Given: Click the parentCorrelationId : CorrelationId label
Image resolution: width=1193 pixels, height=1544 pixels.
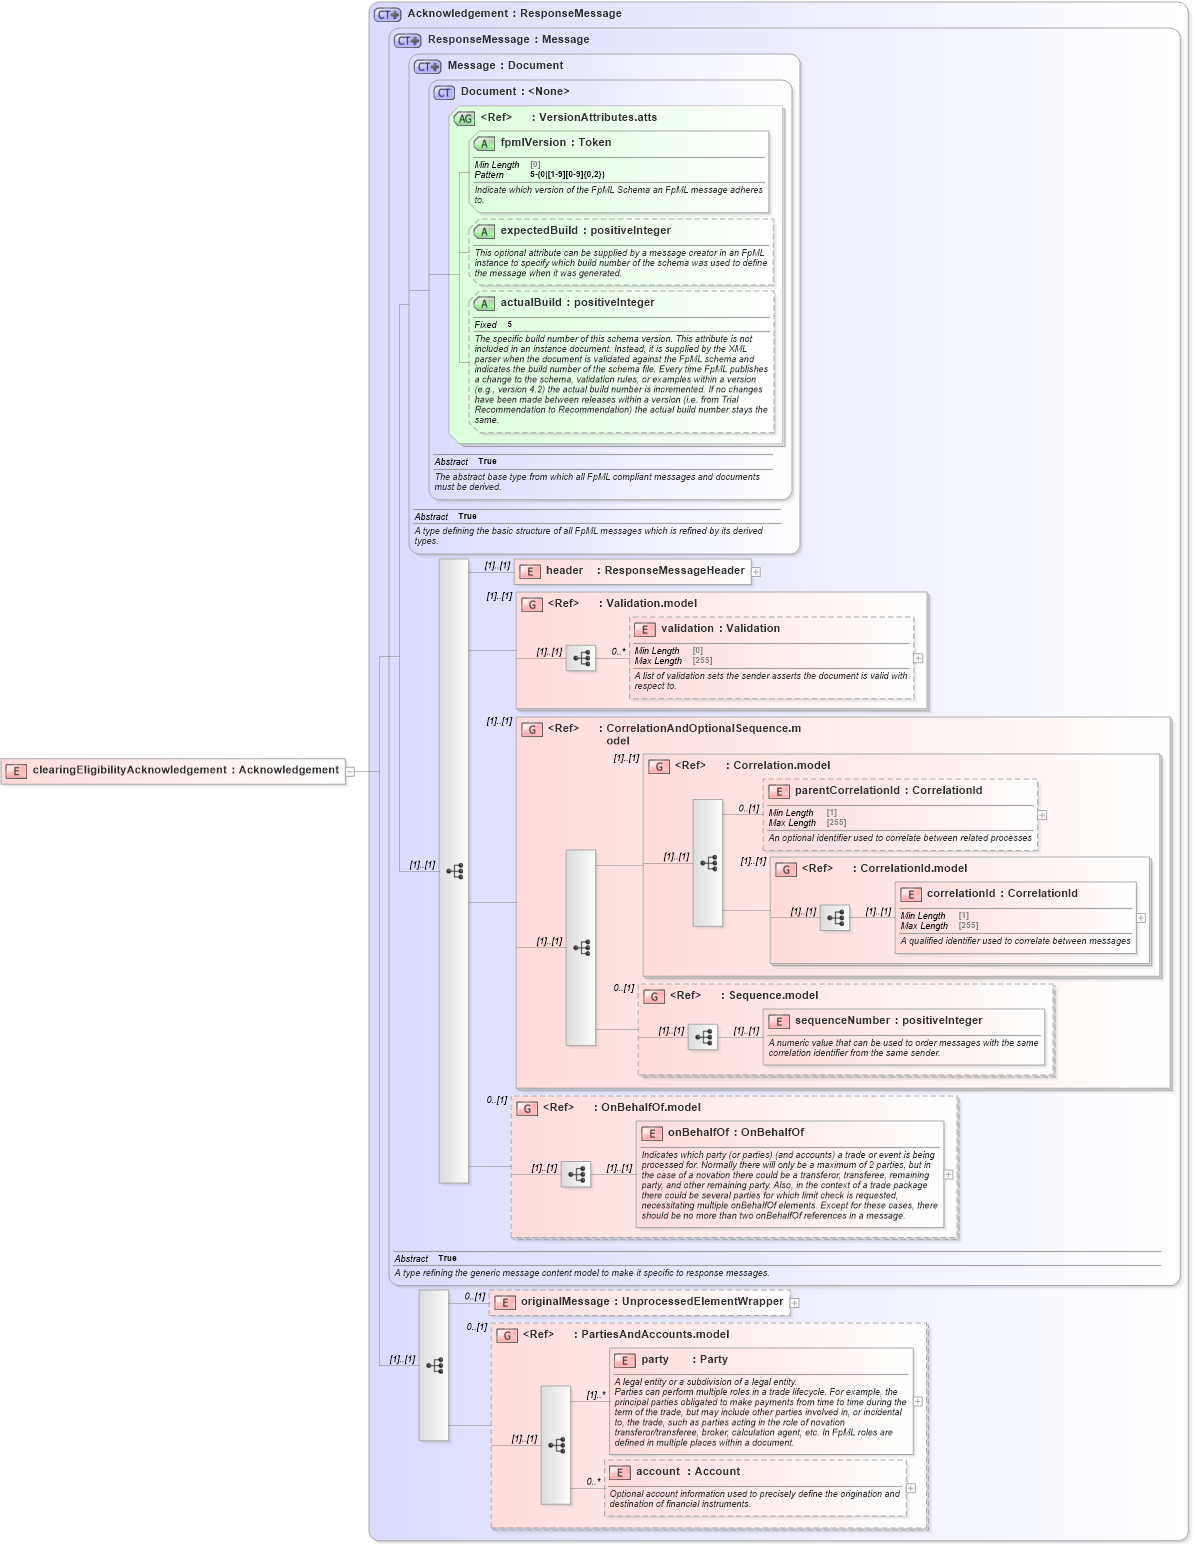Looking at the screenshot, I should [x=890, y=790].
